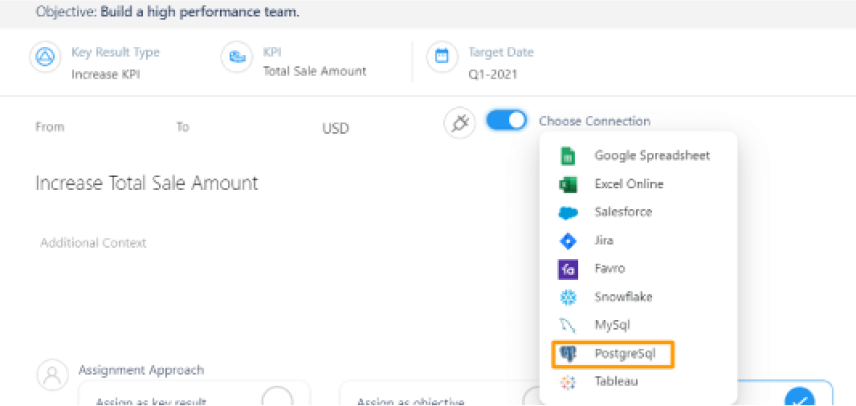The image size is (856, 406).
Task: Click the KPI coins icon
Action: tap(237, 57)
